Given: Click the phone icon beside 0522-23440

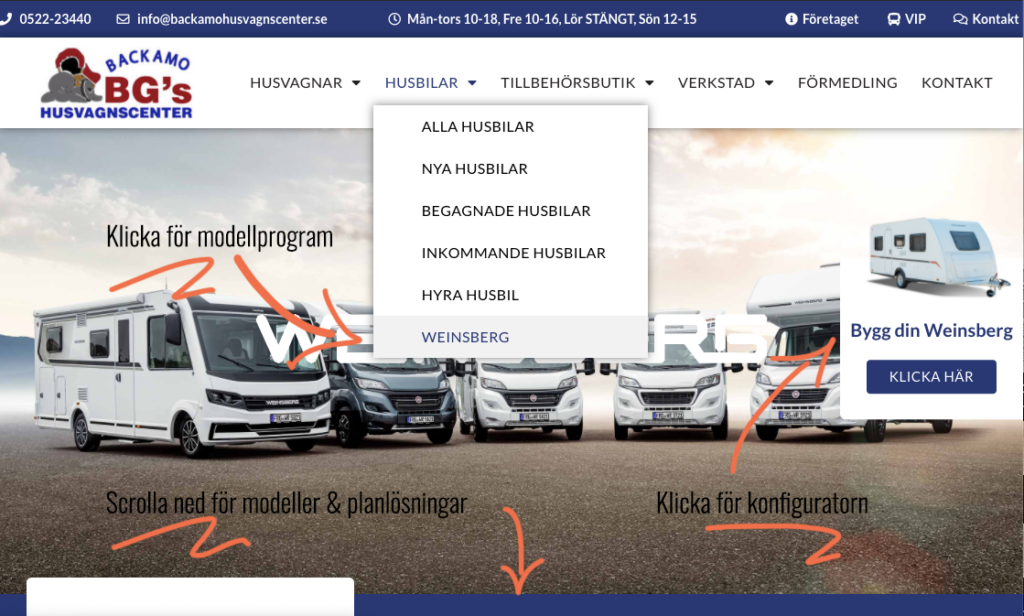Looking at the screenshot, I should [x=5, y=19].
